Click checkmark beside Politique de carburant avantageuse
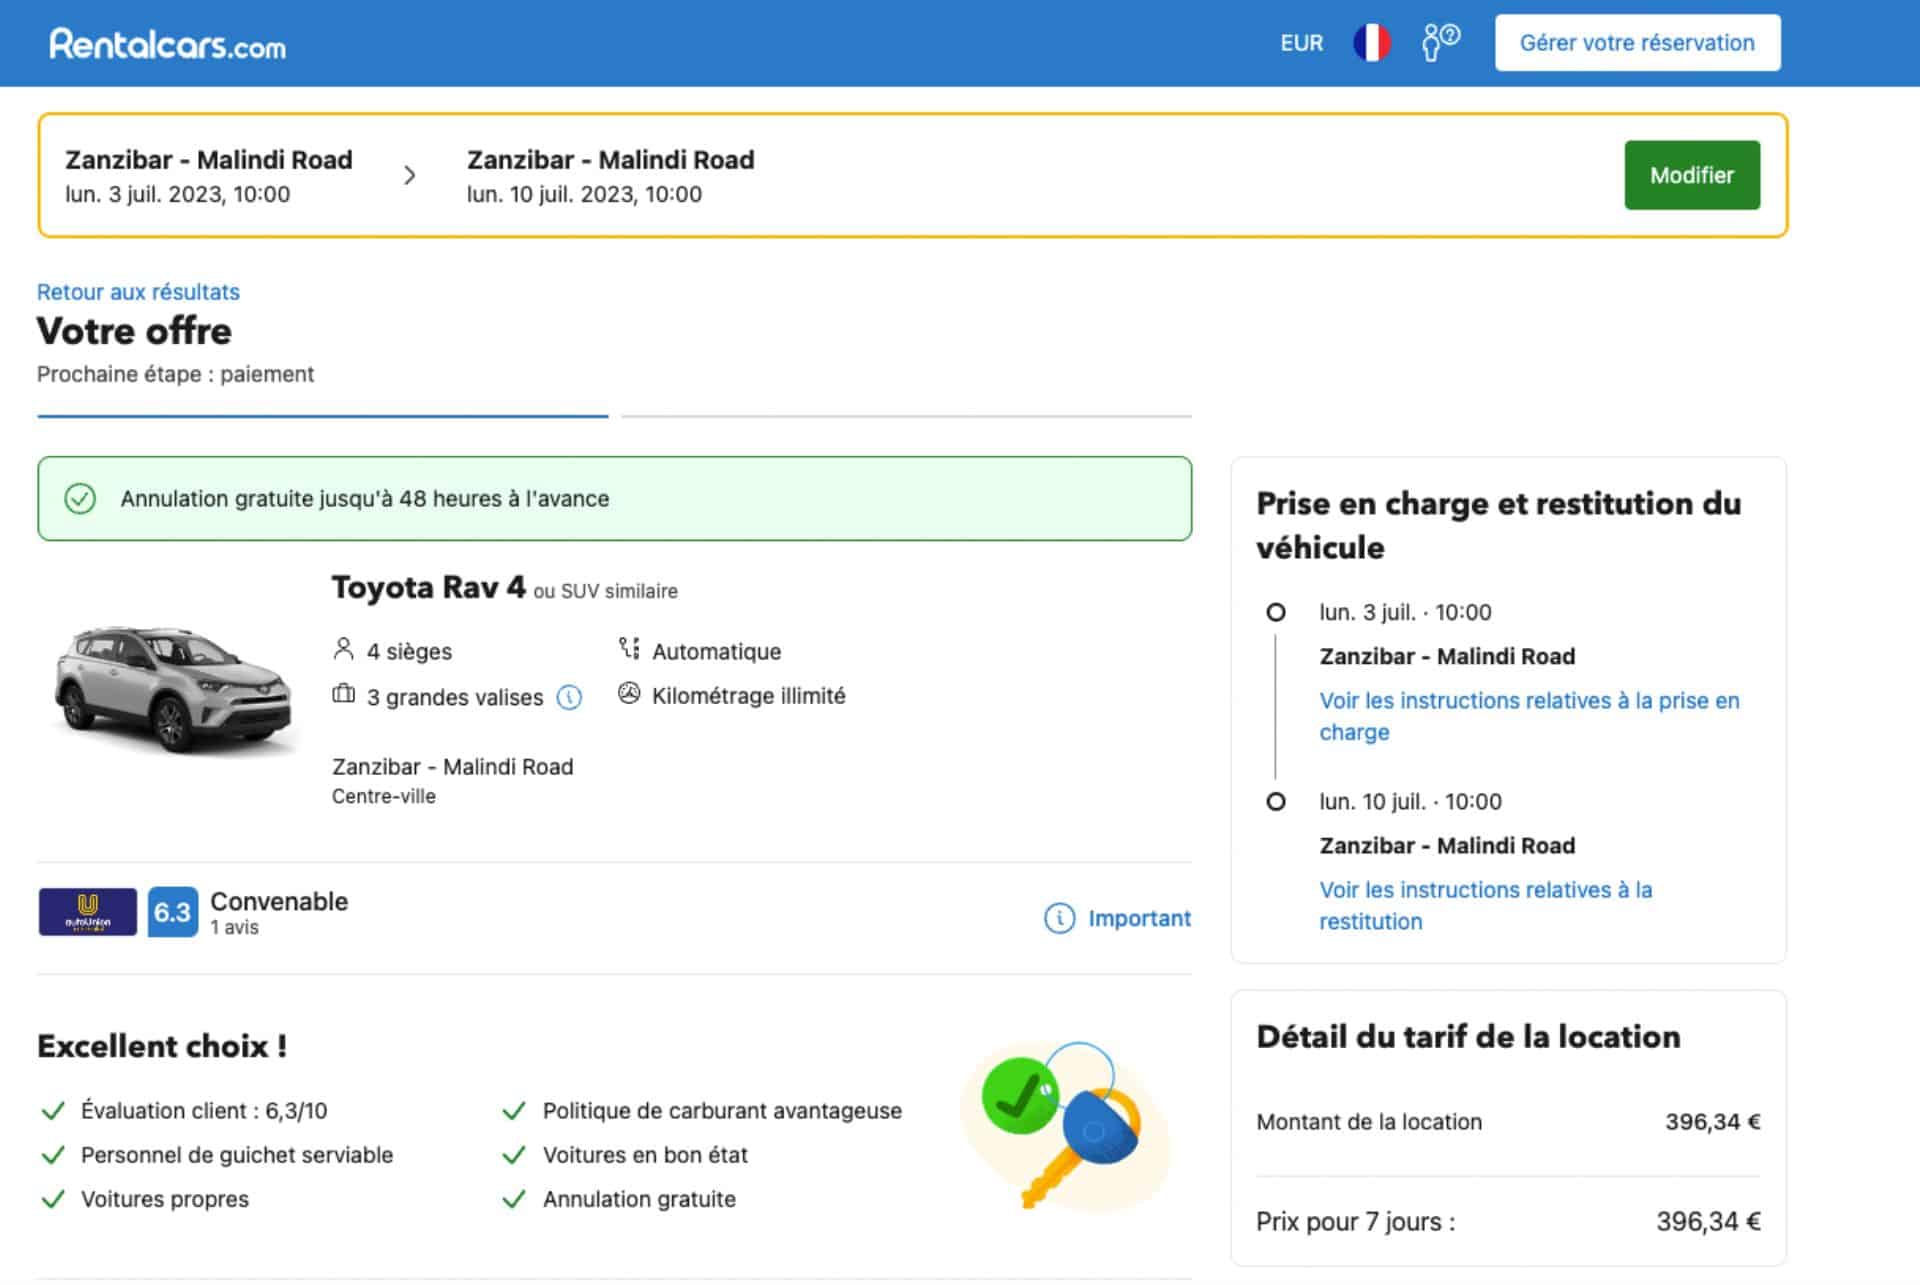 pyautogui.click(x=514, y=1111)
